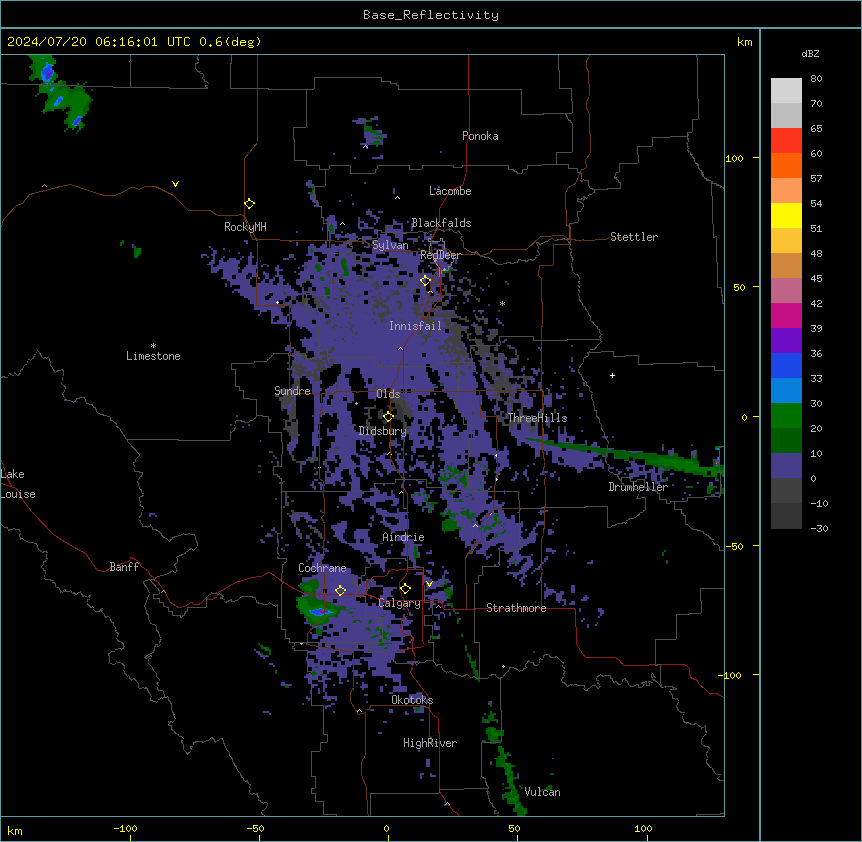Image resolution: width=862 pixels, height=842 pixels.
Task: Select the Lake Louise label
Action: click(x=18, y=484)
